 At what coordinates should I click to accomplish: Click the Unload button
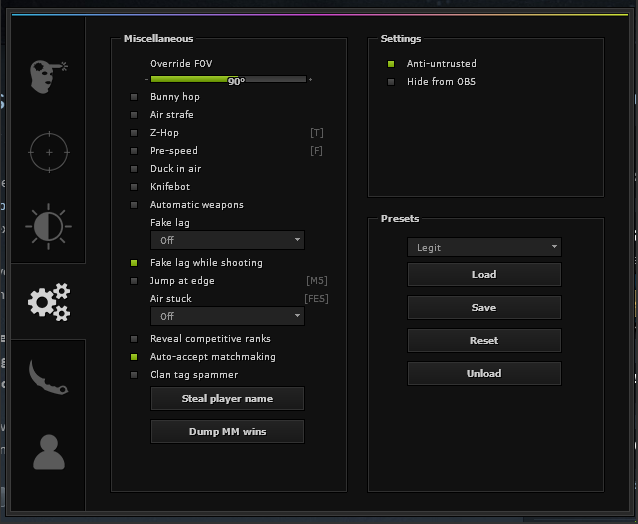coord(484,373)
